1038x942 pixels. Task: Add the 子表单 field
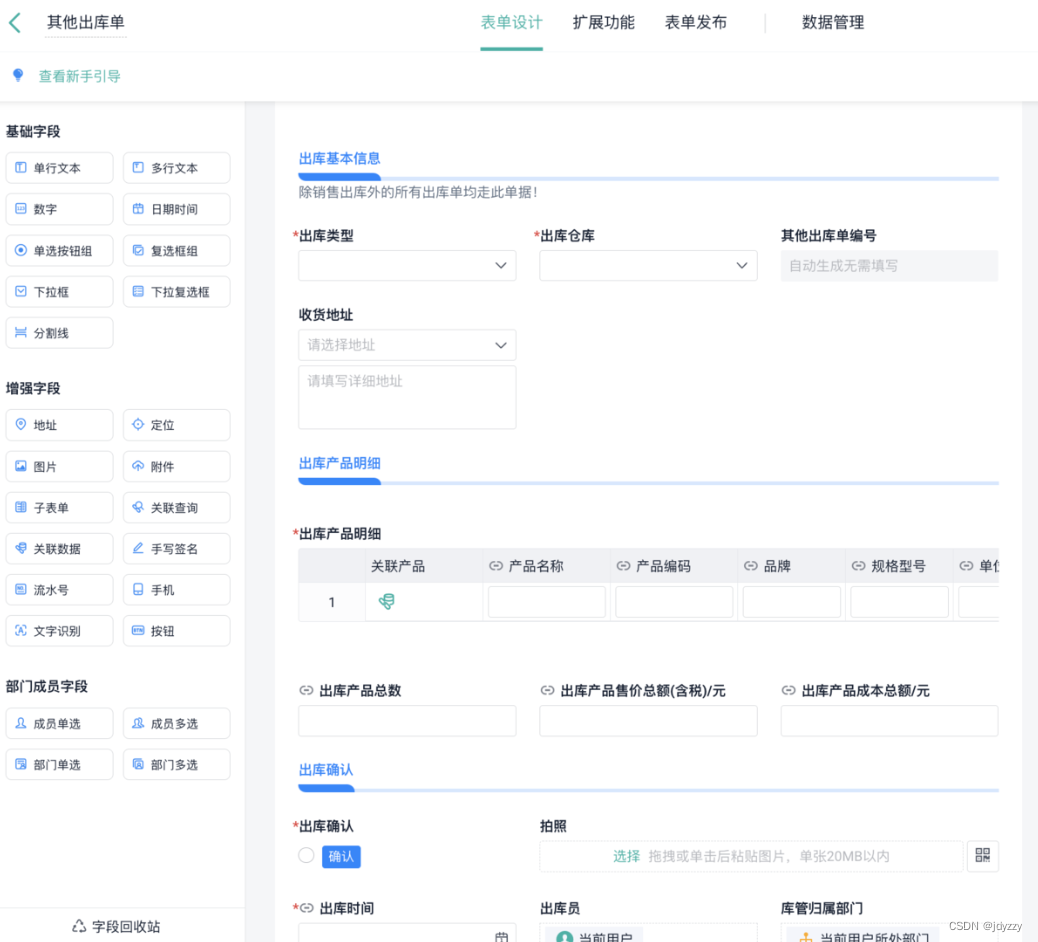click(x=60, y=508)
